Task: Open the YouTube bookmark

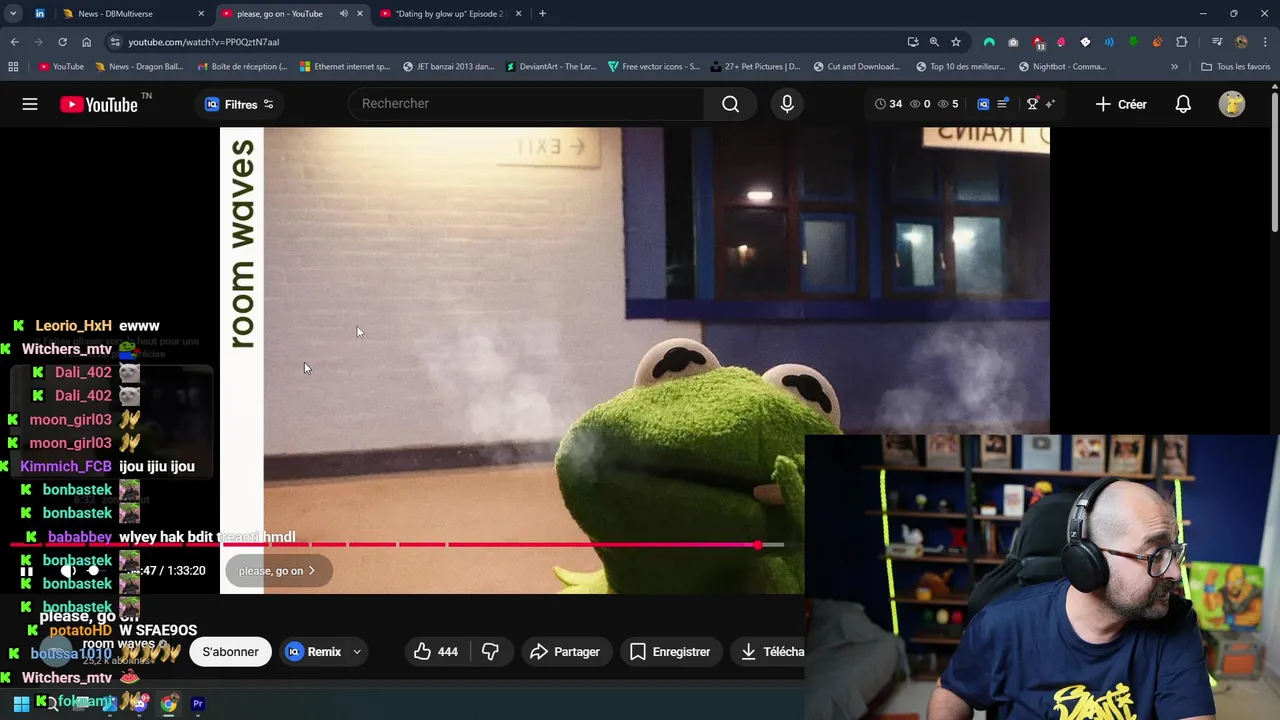Action: 61,67
